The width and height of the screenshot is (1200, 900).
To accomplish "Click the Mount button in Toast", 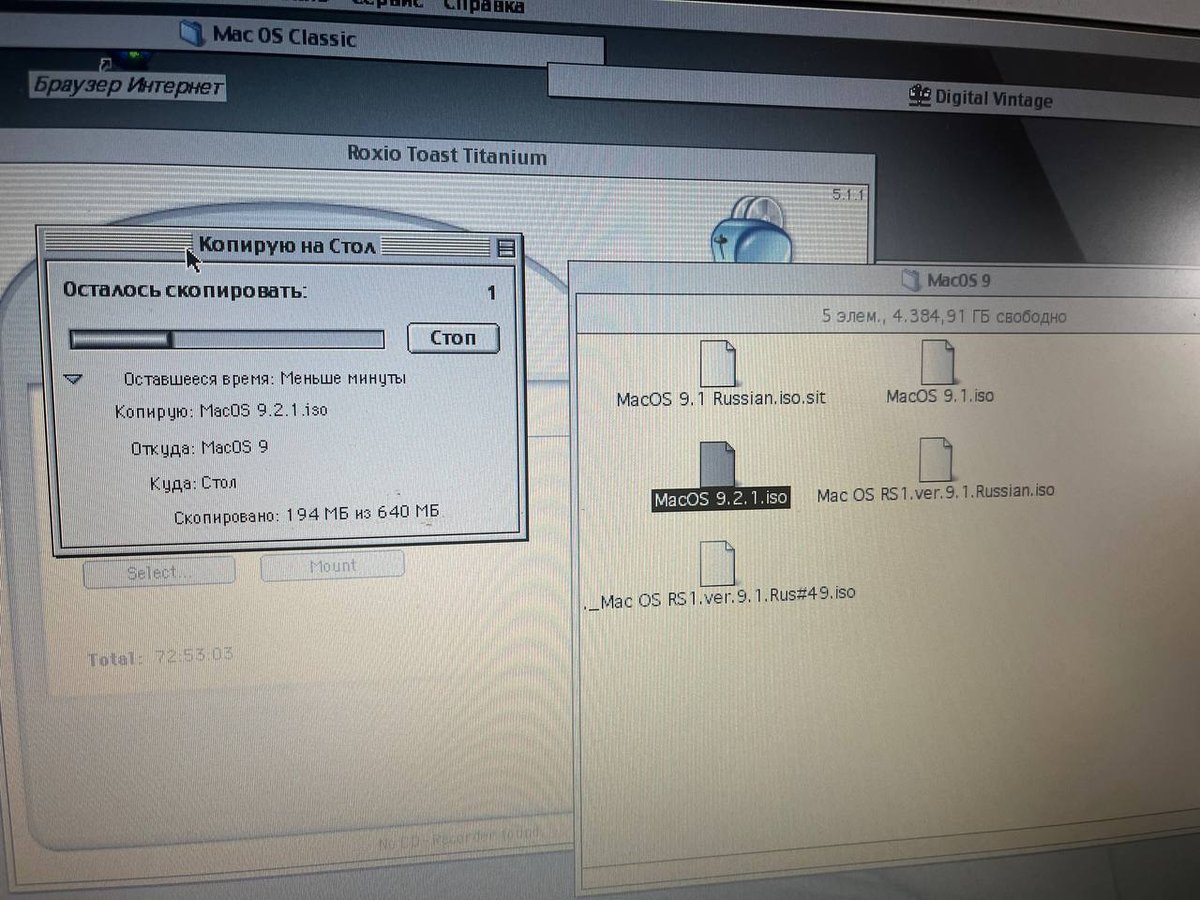I will point(332,566).
